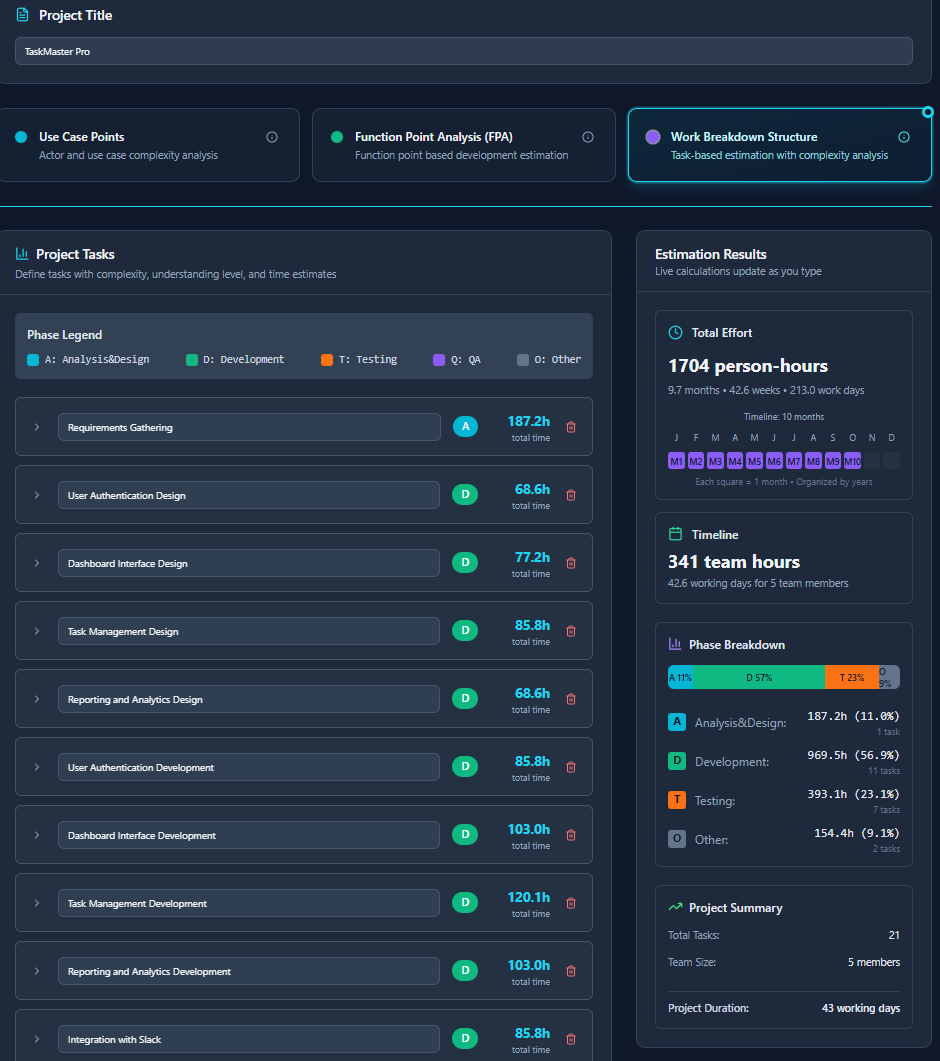Image resolution: width=940 pixels, height=1061 pixels.
Task: Select Work Breakdown Structure method
Action: pyautogui.click(x=780, y=145)
